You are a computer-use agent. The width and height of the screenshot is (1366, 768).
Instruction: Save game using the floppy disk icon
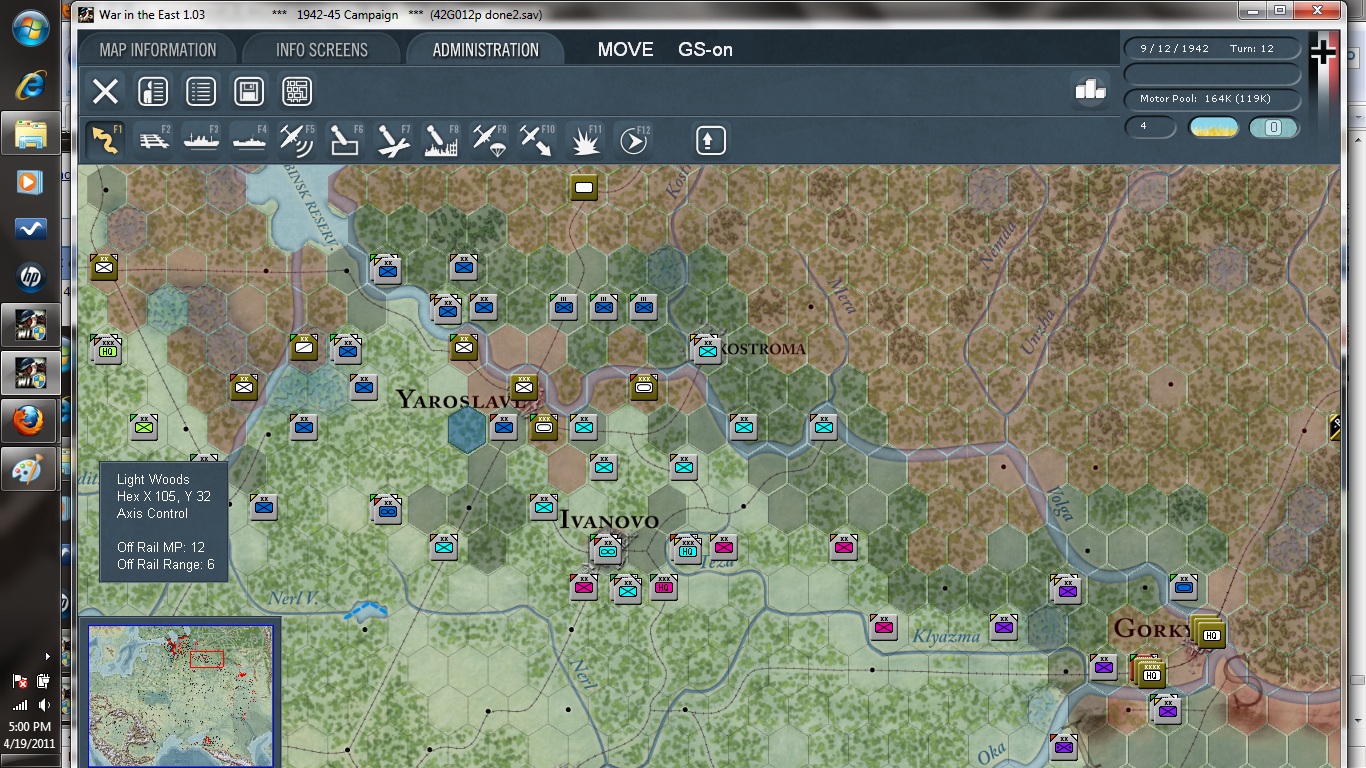coord(249,92)
